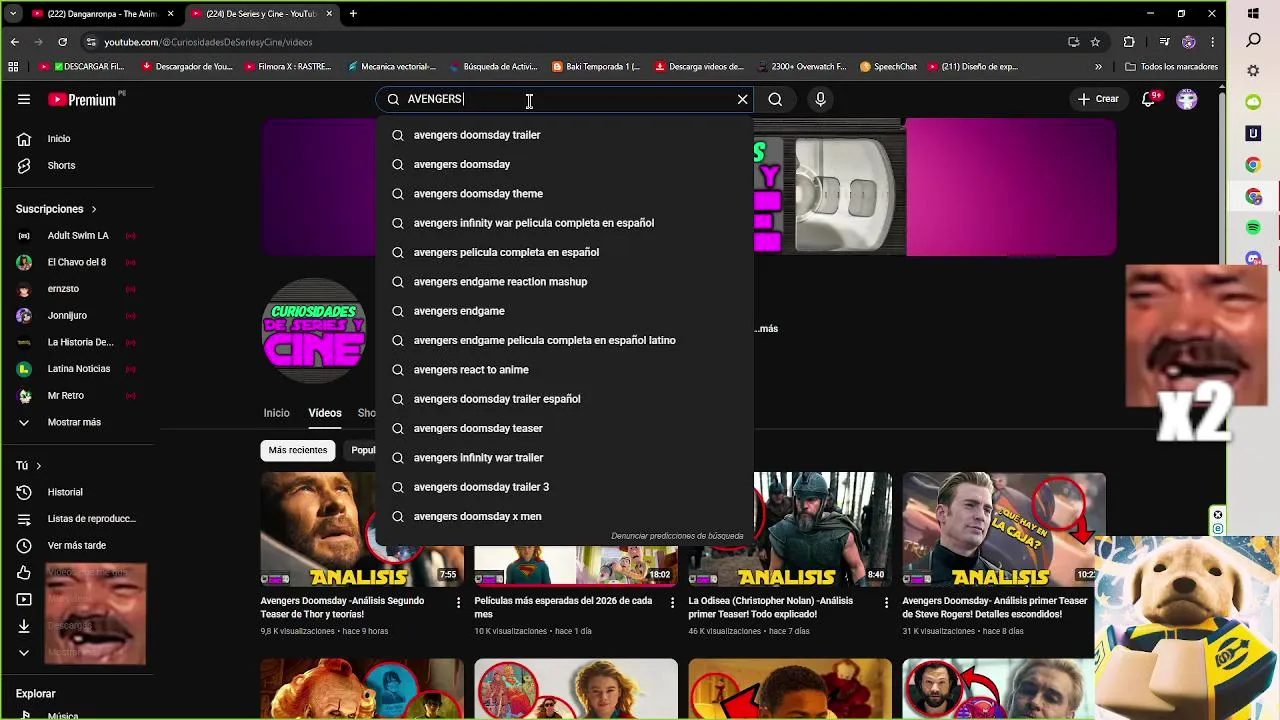Choose avengers doomsday teaser suggestion
Screen dimensions: 1280x720
(x=564, y=428)
